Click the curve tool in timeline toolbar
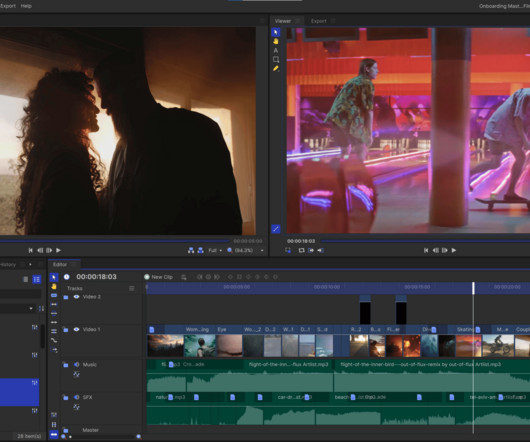Screen dimensions: 530x442 pyautogui.click(x=54, y=340)
